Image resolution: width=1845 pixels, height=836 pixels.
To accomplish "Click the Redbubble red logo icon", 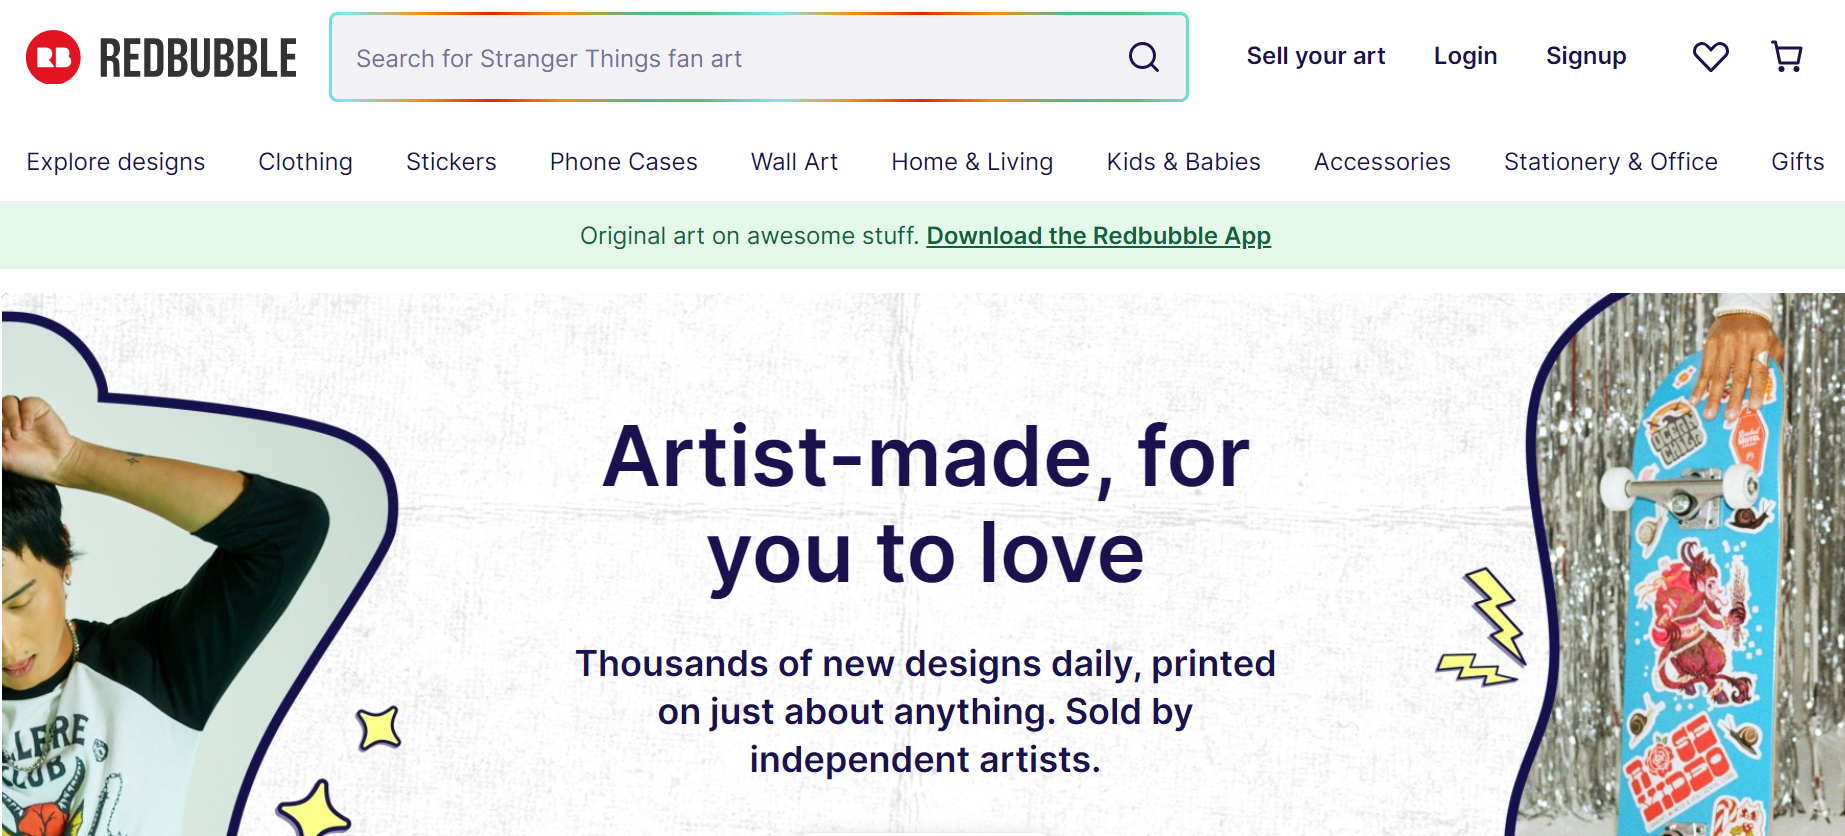I will (53, 57).
